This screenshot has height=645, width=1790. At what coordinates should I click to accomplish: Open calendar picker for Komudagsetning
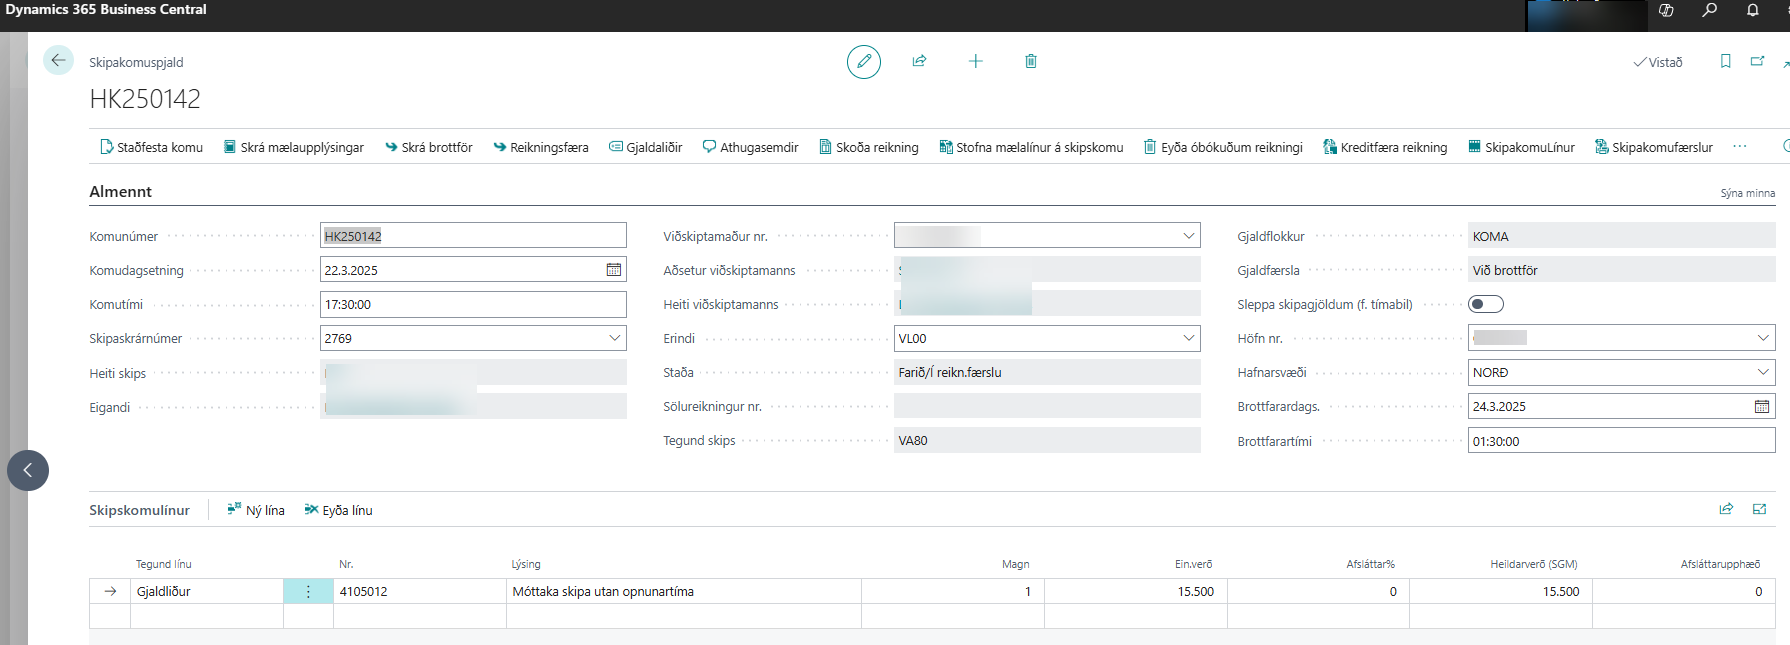pyautogui.click(x=613, y=270)
